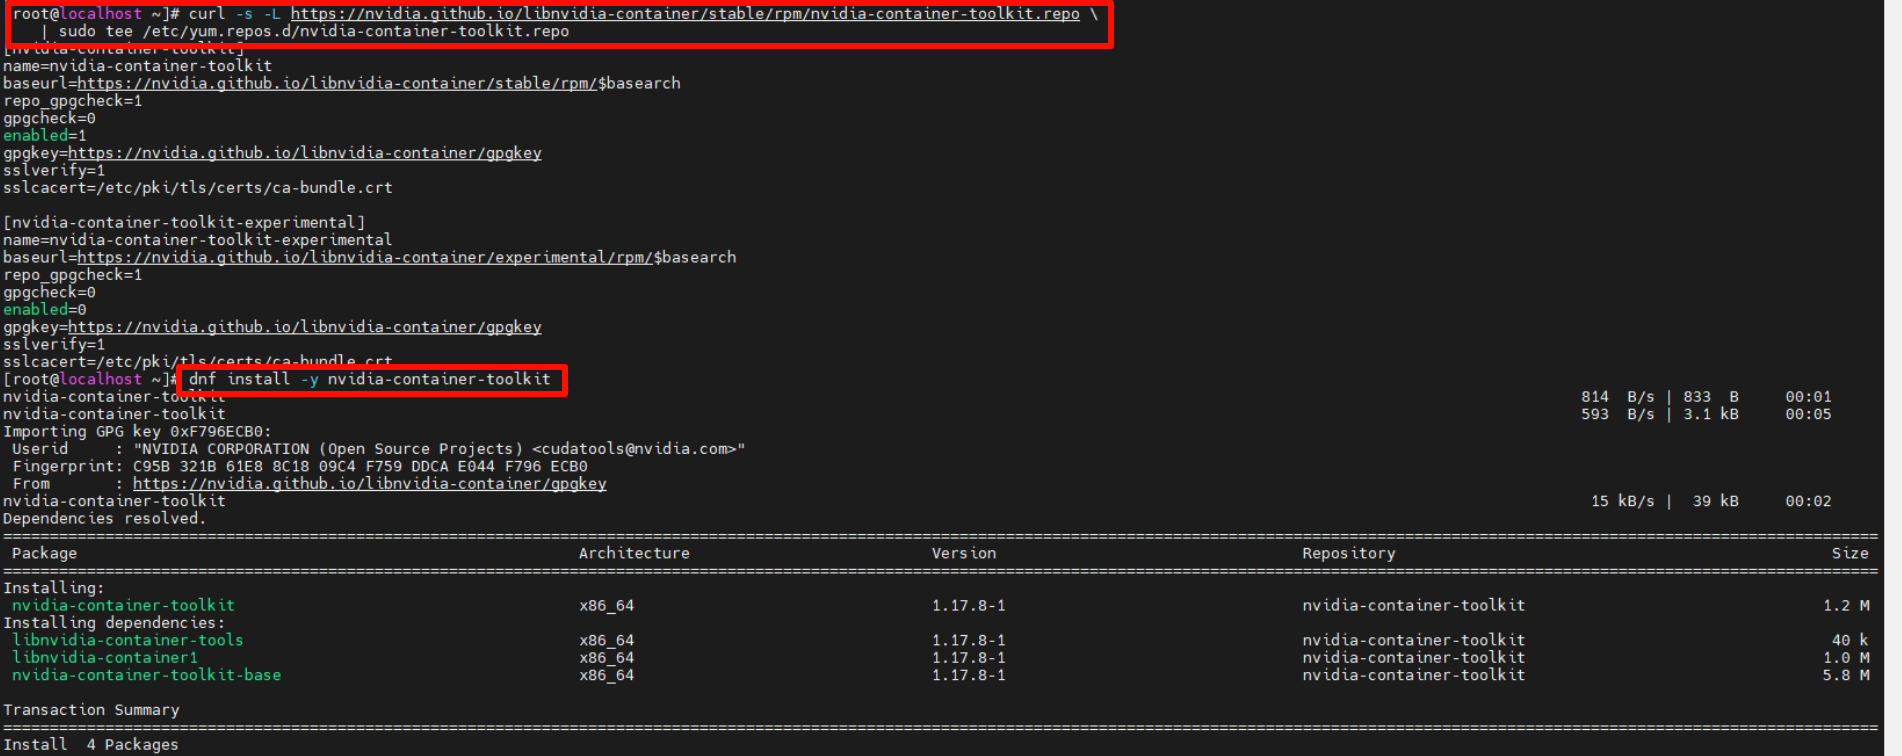Click the 'name=nvidia-container-toolkit-experimental' line

point(198,240)
